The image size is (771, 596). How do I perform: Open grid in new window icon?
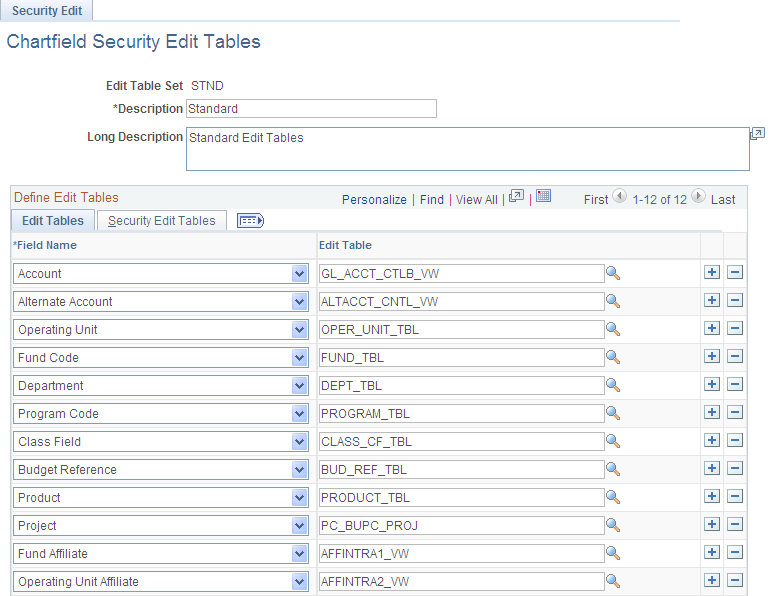click(516, 196)
